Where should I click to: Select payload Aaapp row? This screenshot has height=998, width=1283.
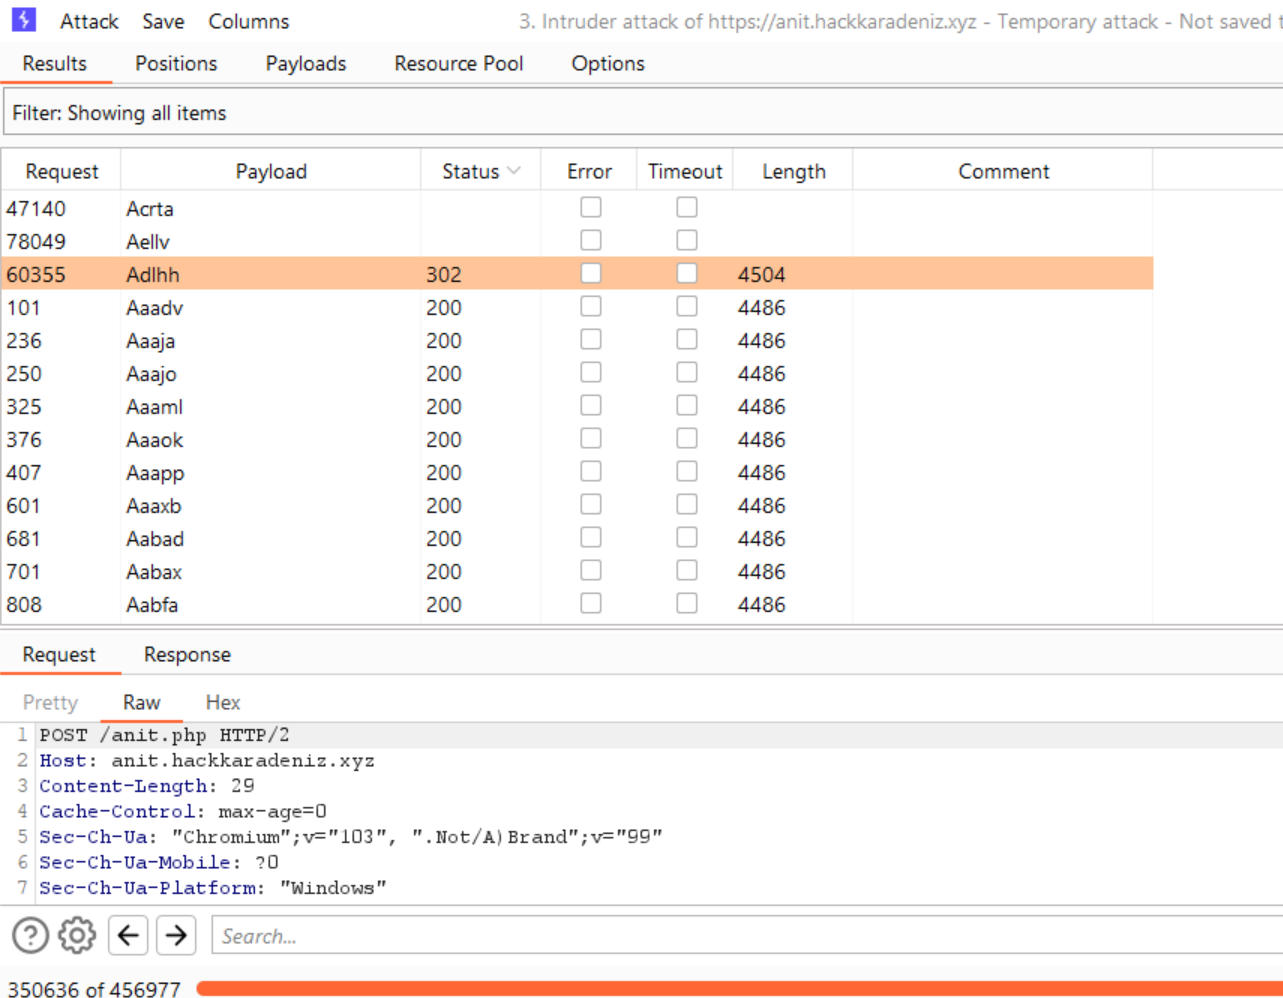[x=577, y=472]
